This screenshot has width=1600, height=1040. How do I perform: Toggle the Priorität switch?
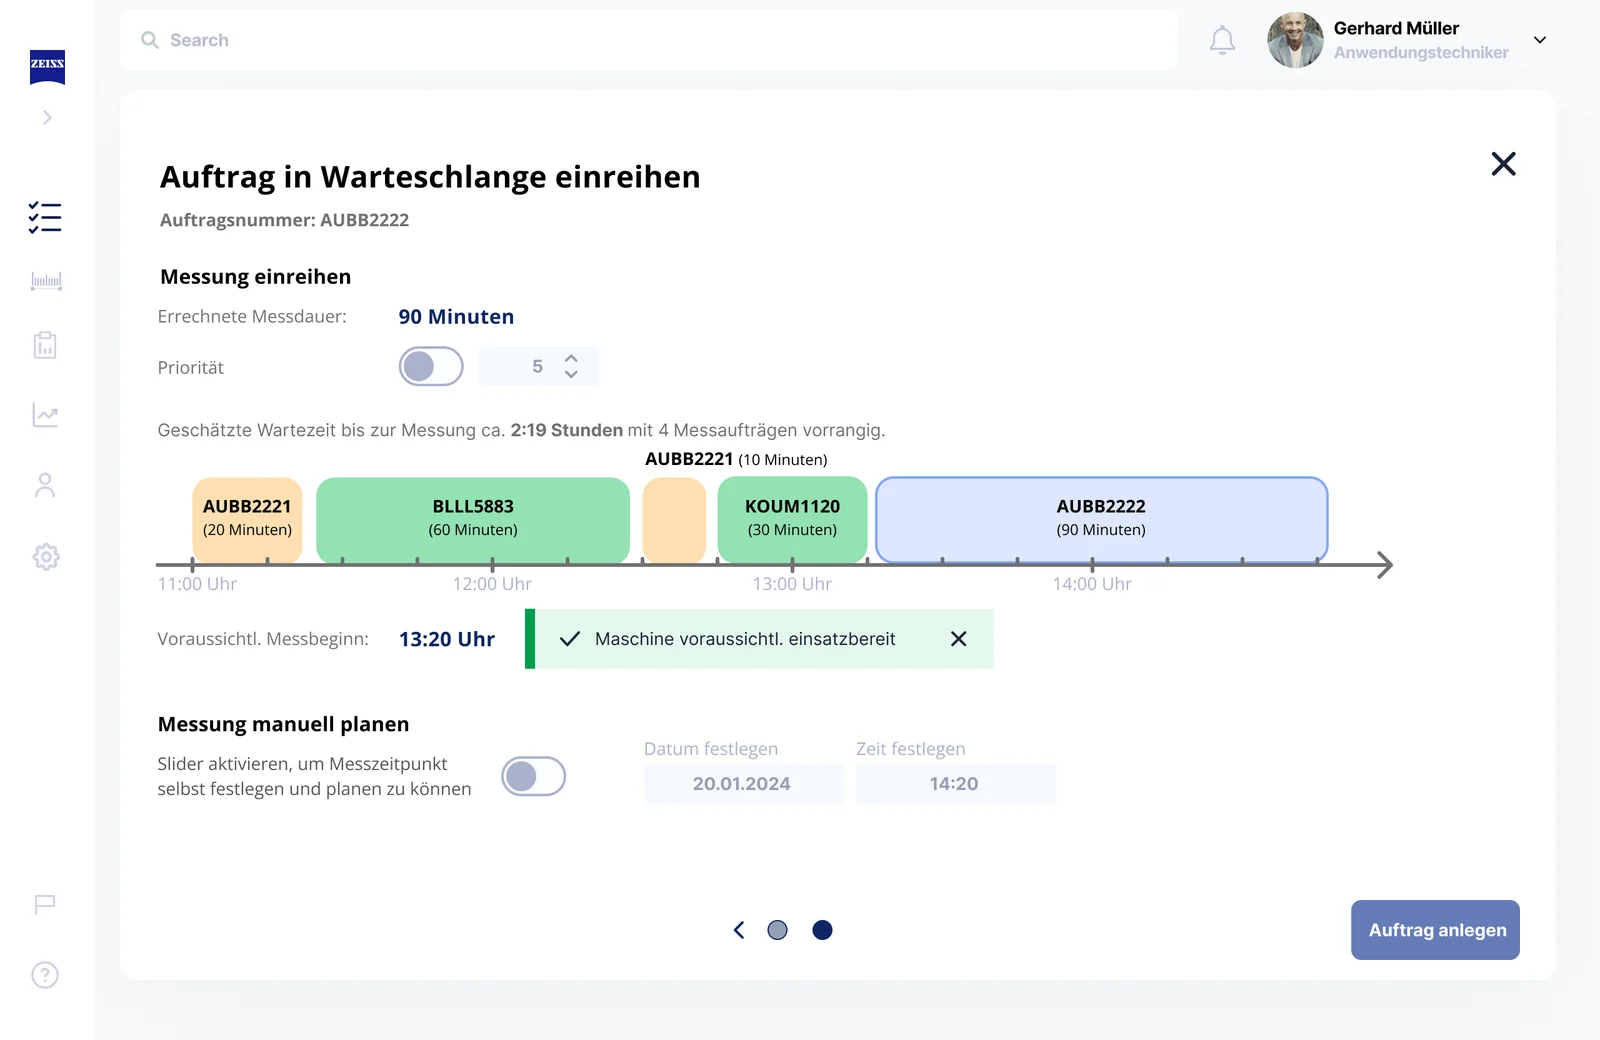point(431,366)
